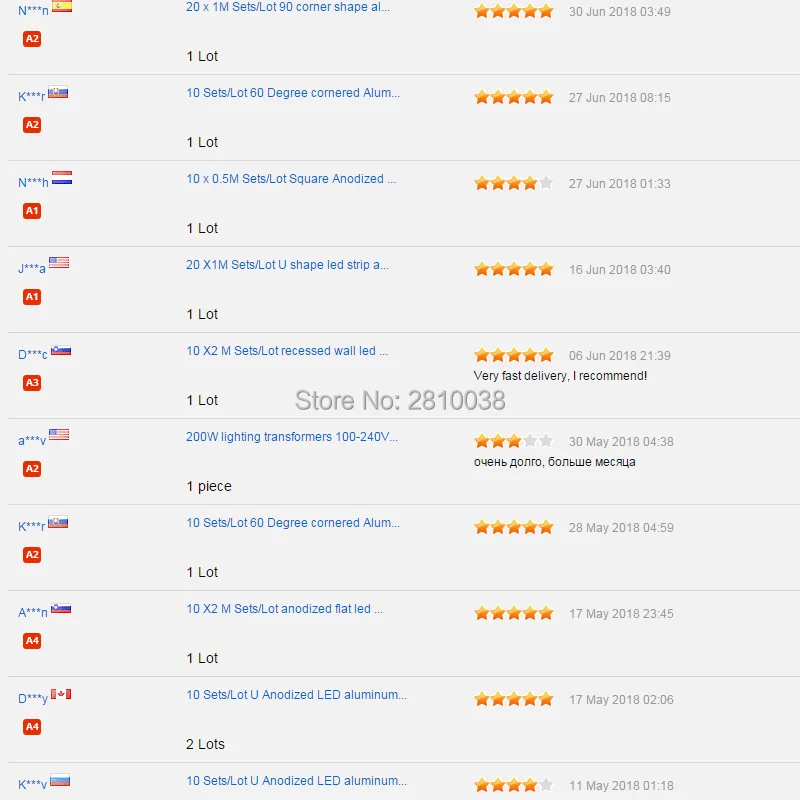The image size is (800, 800).
Task: Click the date '27 Jun 2018 08:15'
Action: pos(619,98)
